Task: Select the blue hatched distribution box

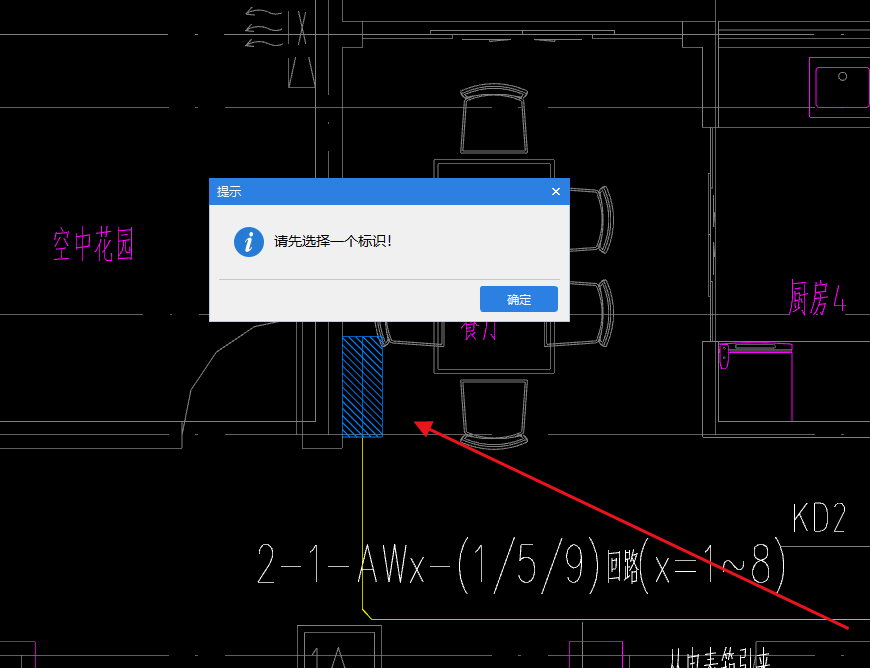Action: tap(362, 386)
